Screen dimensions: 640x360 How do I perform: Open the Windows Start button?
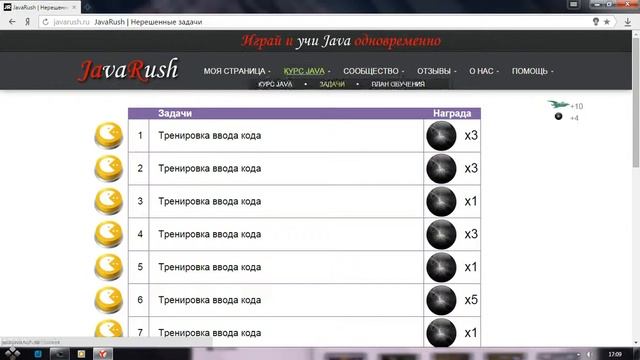[x=13, y=353]
